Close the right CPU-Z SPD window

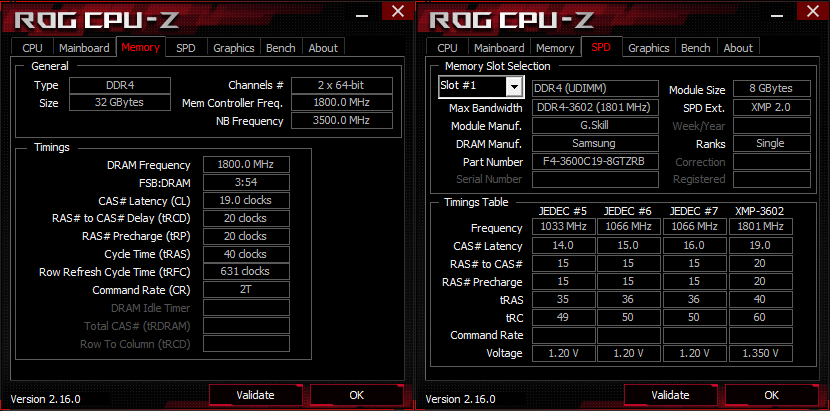click(x=815, y=12)
